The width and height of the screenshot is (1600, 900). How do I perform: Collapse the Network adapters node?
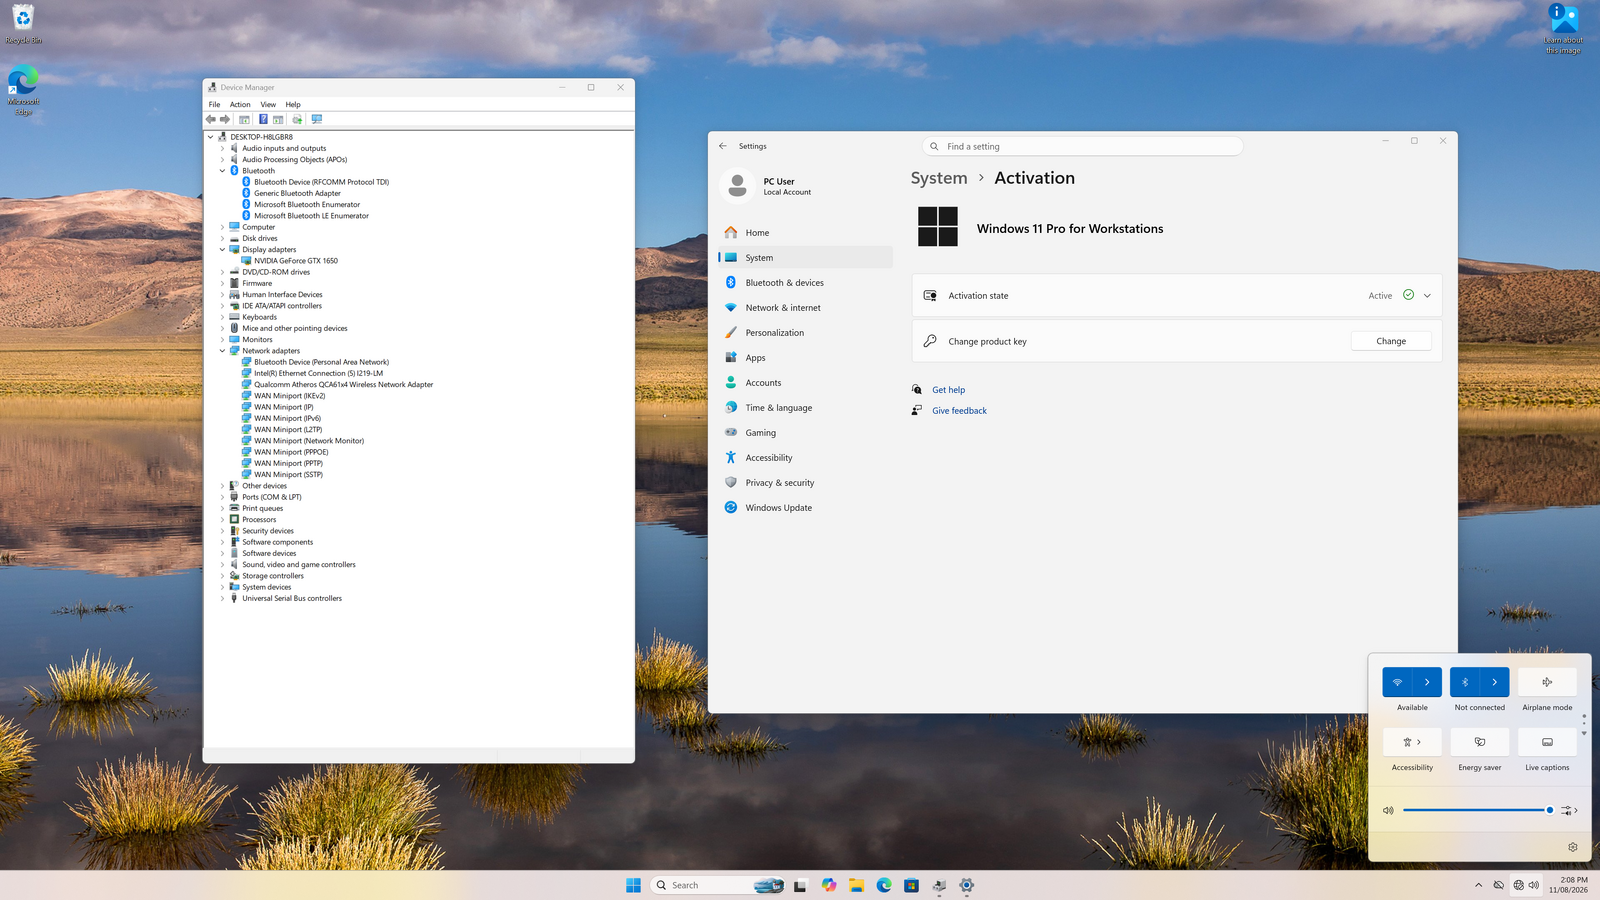click(x=223, y=351)
